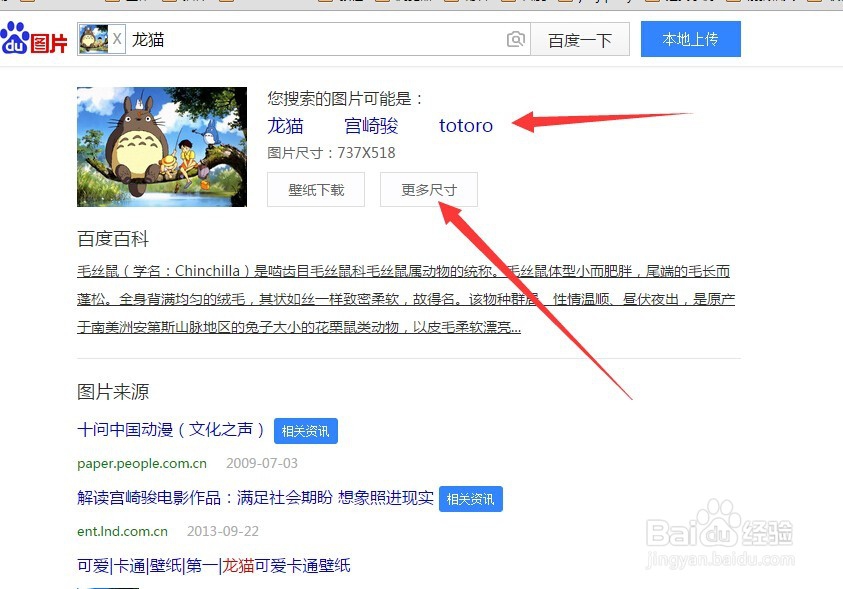The height and width of the screenshot is (589, 843).
Task: Click the 更多尺寸 more sizes button
Action: point(428,189)
